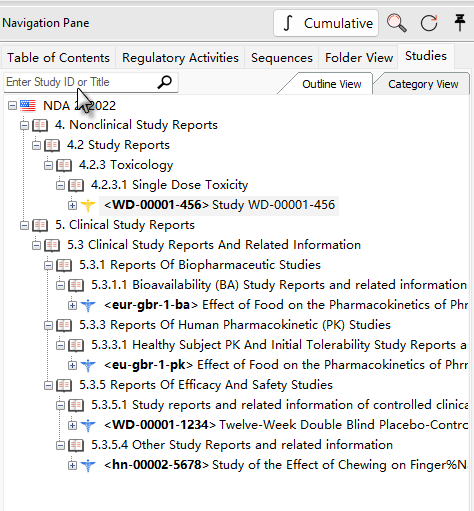
Task: Collapse 5.3.1 Reports Of Biopharmaceutic Studies
Action: pyautogui.click(x=48, y=266)
